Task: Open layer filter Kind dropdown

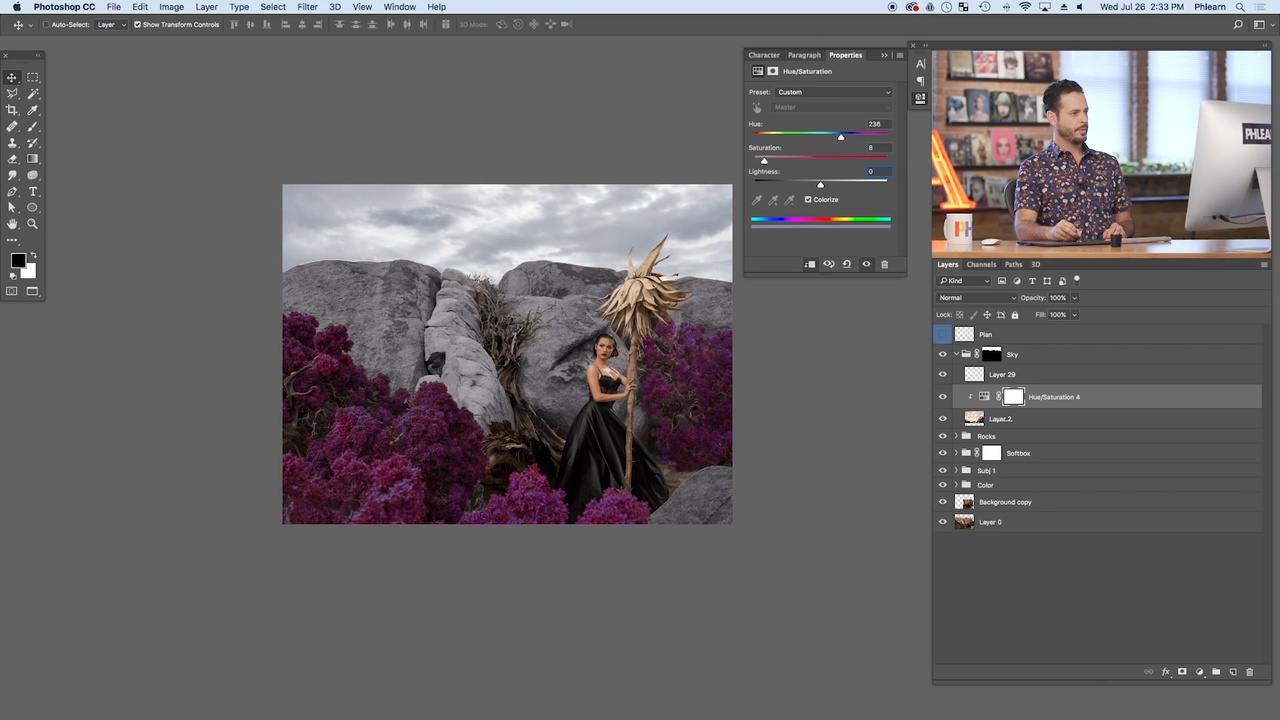Action: click(964, 281)
